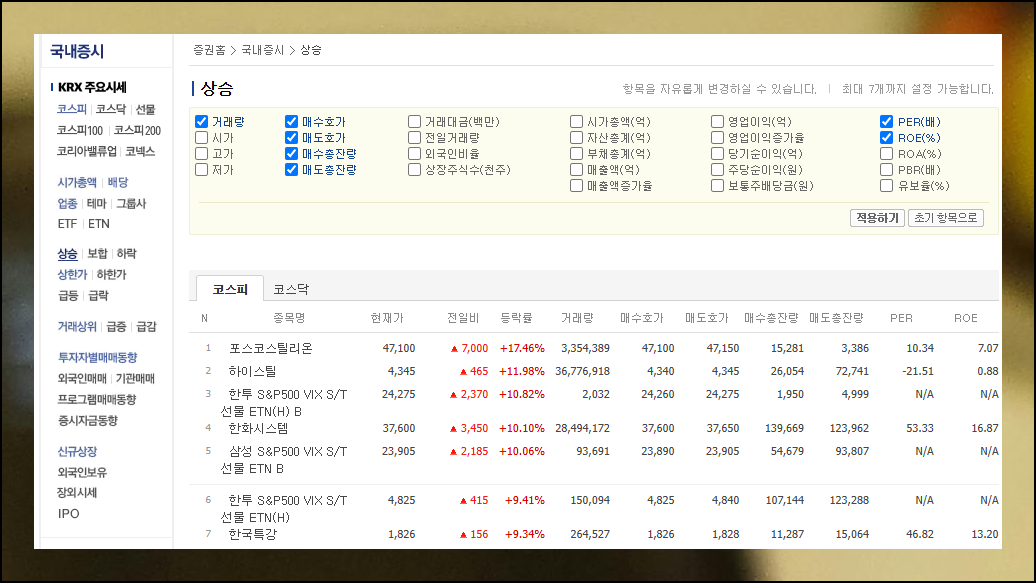This screenshot has height=583, width=1036.
Task: Enable the 시가 checkbox
Action: (202, 137)
